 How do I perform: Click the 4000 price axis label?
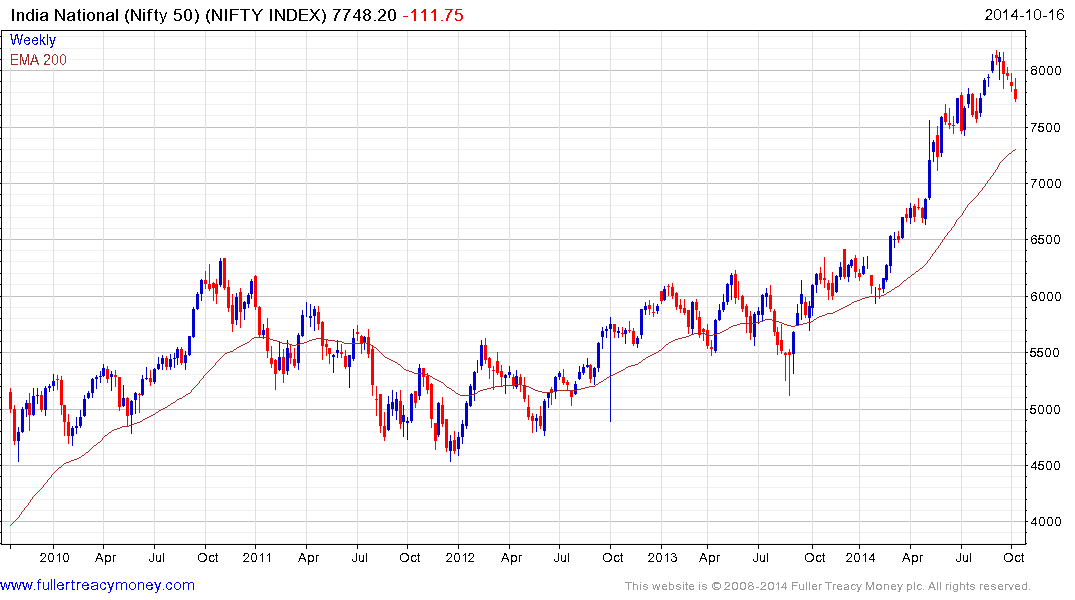[1045, 522]
